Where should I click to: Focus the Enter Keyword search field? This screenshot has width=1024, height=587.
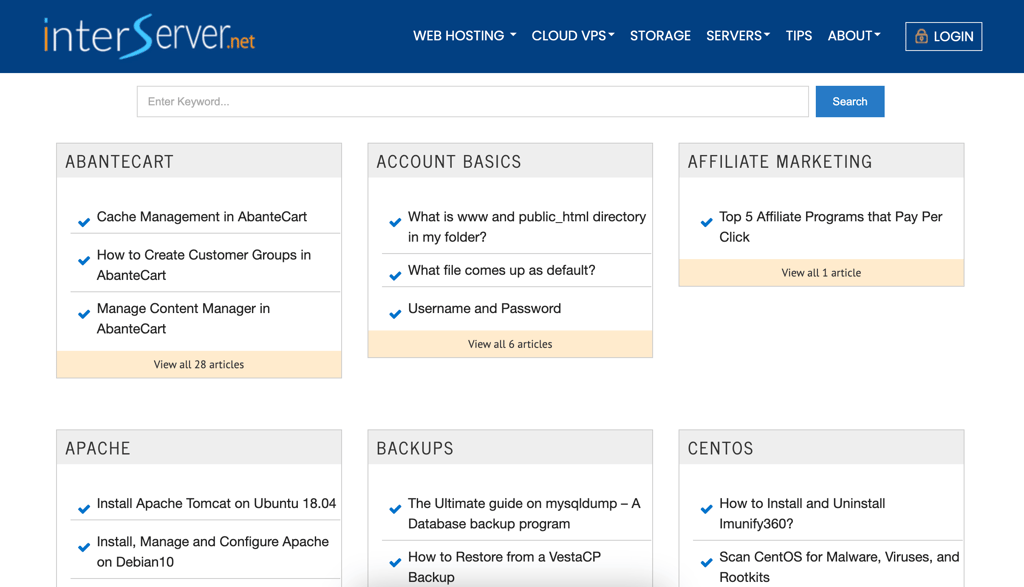tap(473, 101)
